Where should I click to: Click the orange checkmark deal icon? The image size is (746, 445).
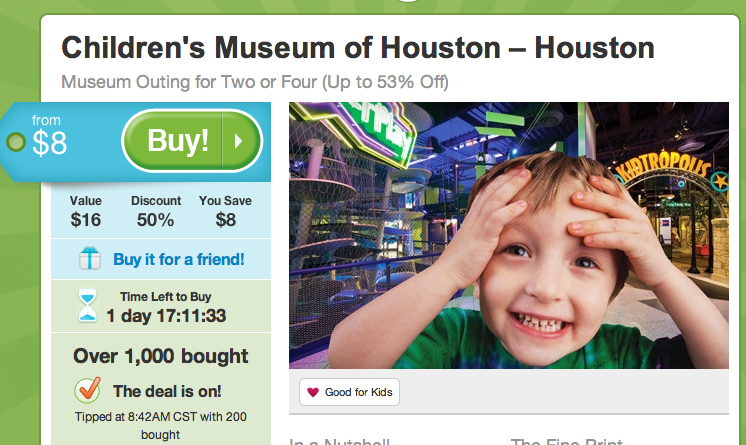(88, 389)
